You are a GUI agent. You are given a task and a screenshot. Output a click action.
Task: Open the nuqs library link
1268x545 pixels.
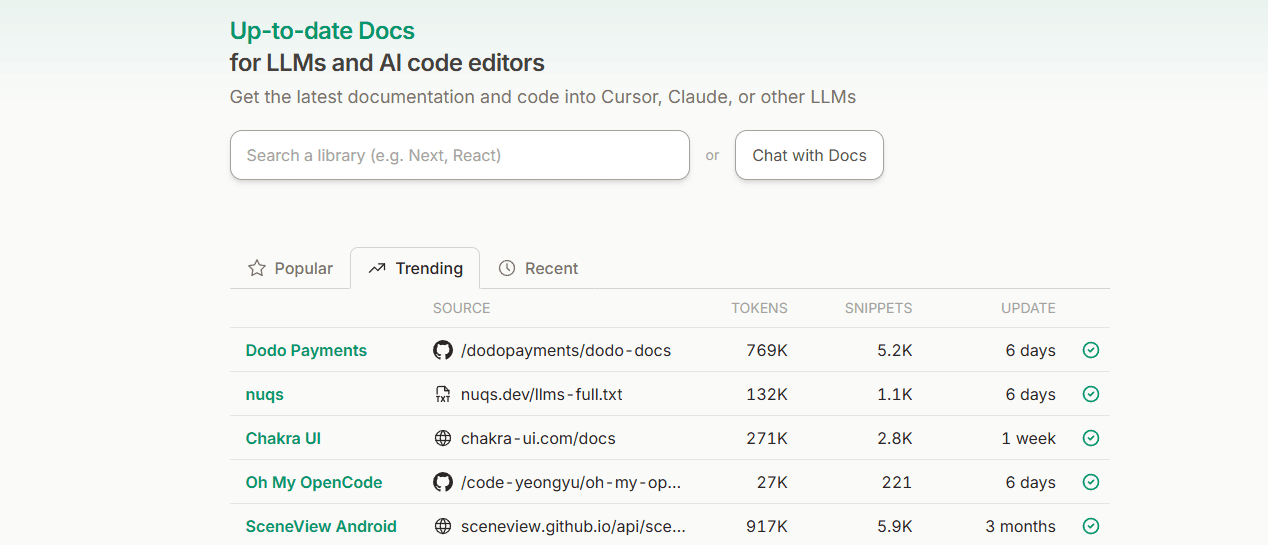tap(265, 394)
